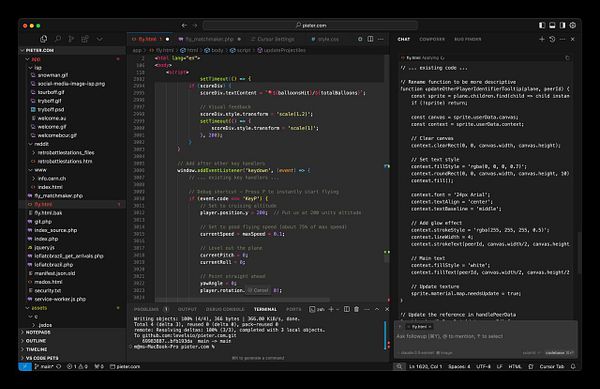This screenshot has height=389, width=600.
Task: Switch to the style.css editor tab
Action: [328, 39]
